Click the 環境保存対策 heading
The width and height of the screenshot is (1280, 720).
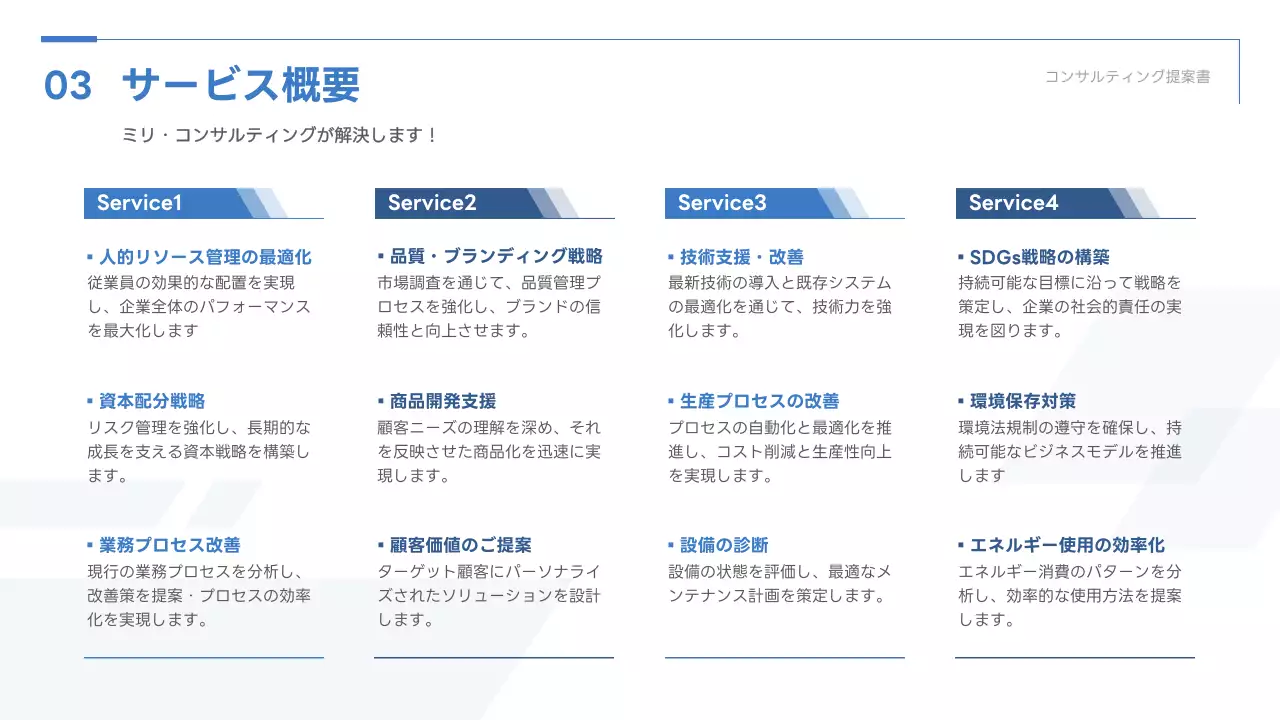pos(1022,400)
